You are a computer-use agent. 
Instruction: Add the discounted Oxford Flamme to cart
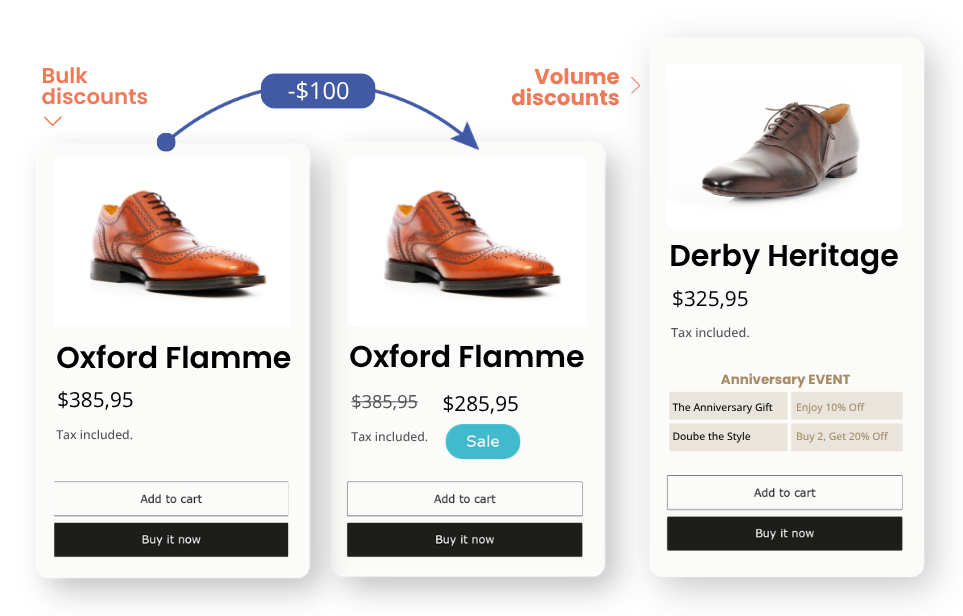464,498
